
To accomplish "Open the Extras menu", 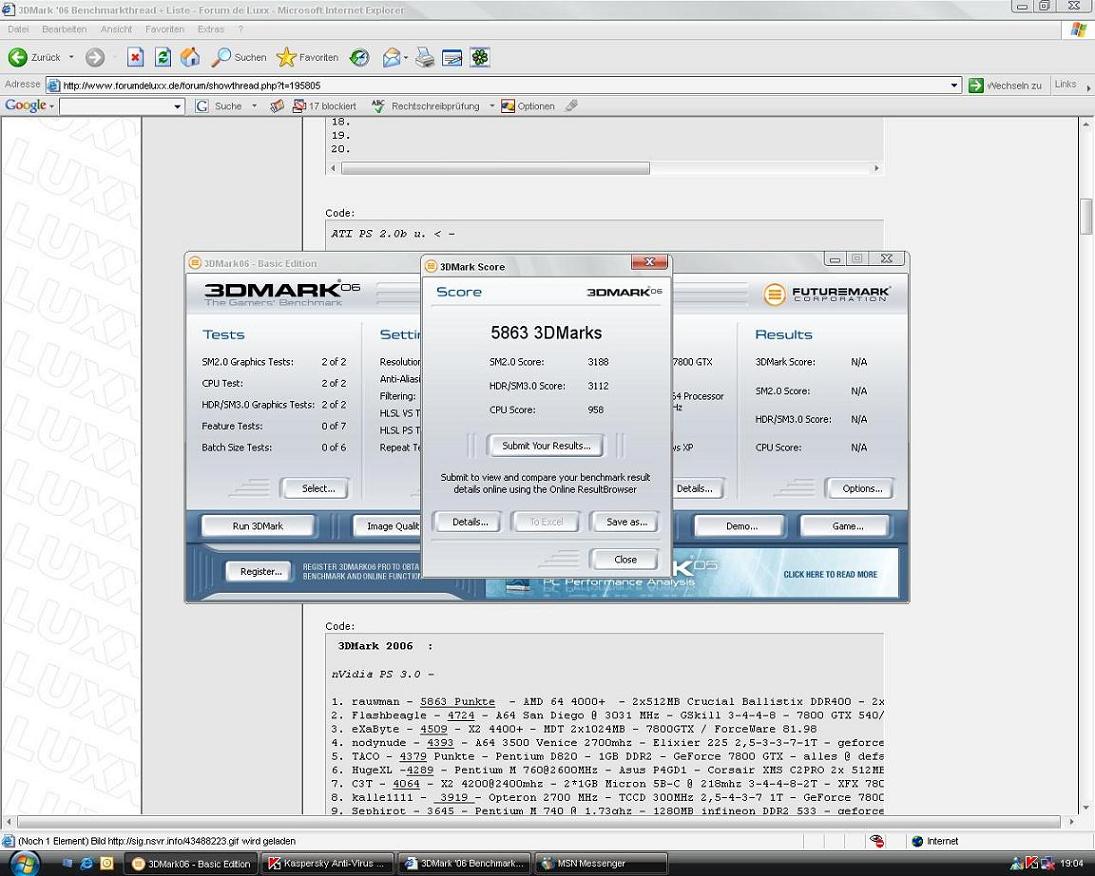I will click(x=211, y=29).
